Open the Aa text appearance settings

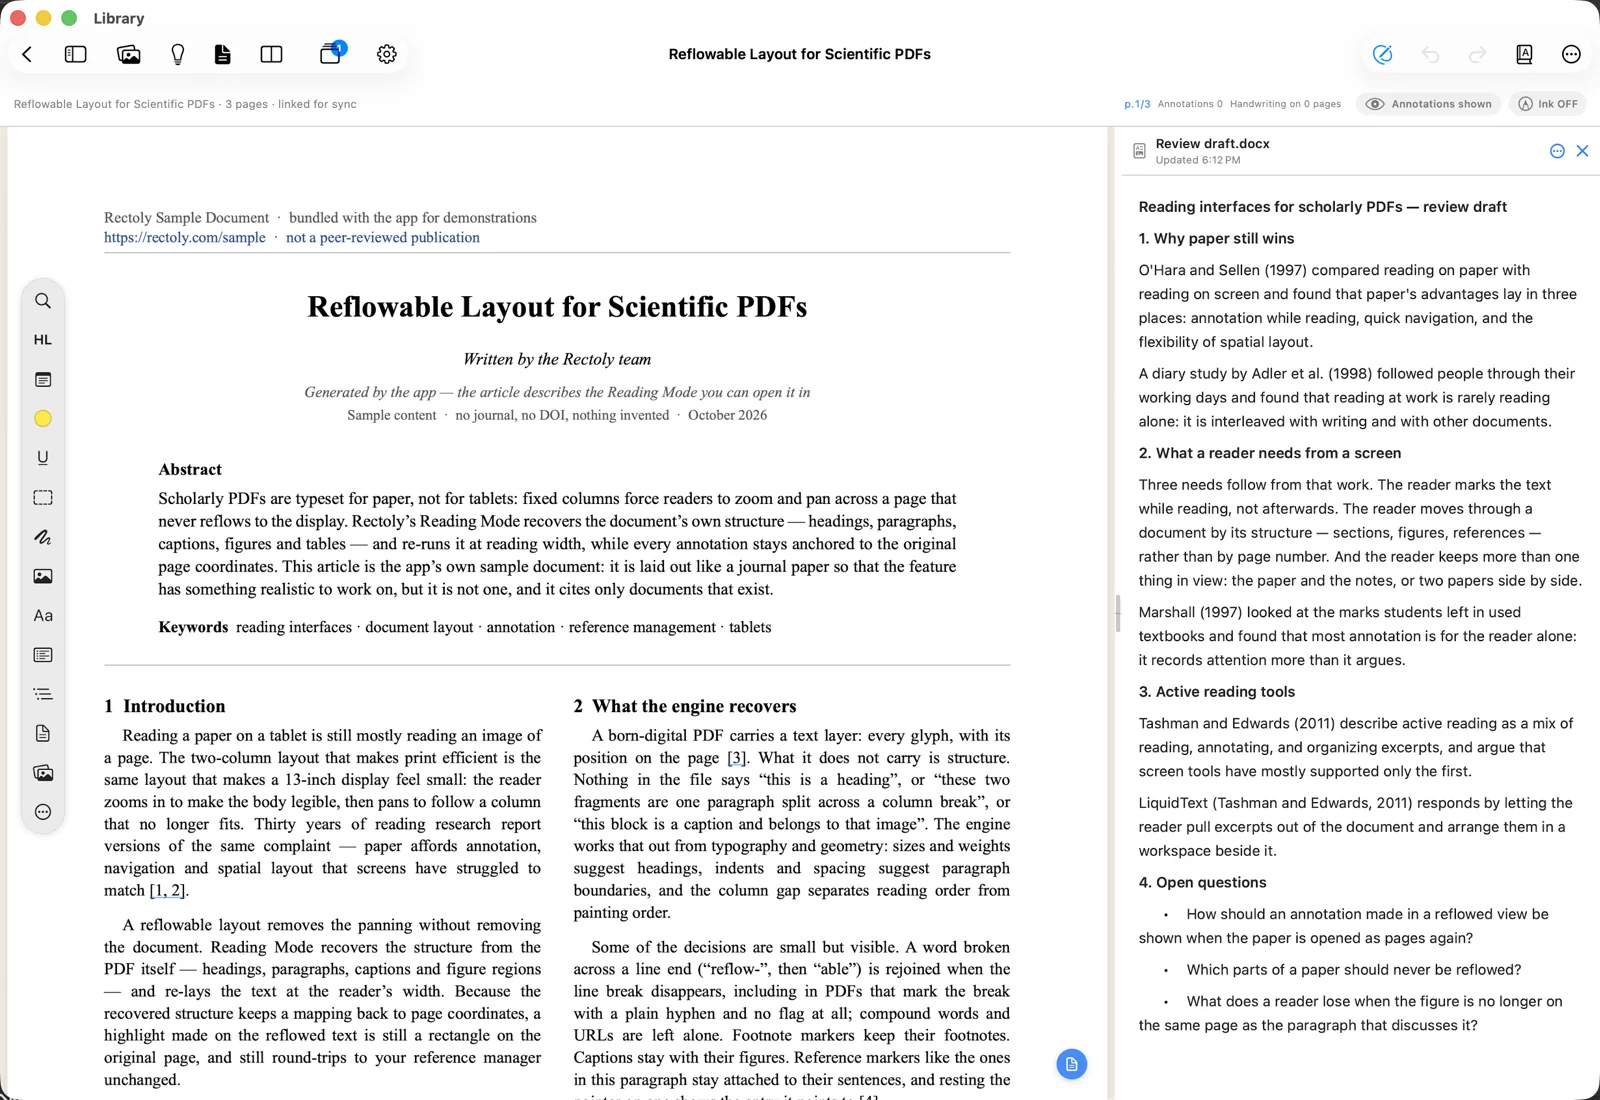point(43,616)
